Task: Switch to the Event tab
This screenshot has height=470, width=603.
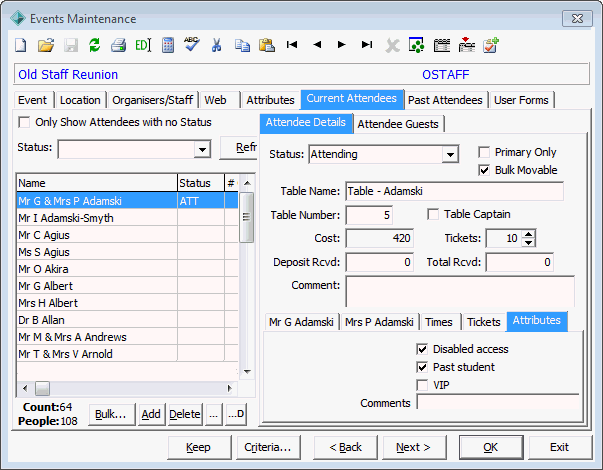Action: click(33, 100)
